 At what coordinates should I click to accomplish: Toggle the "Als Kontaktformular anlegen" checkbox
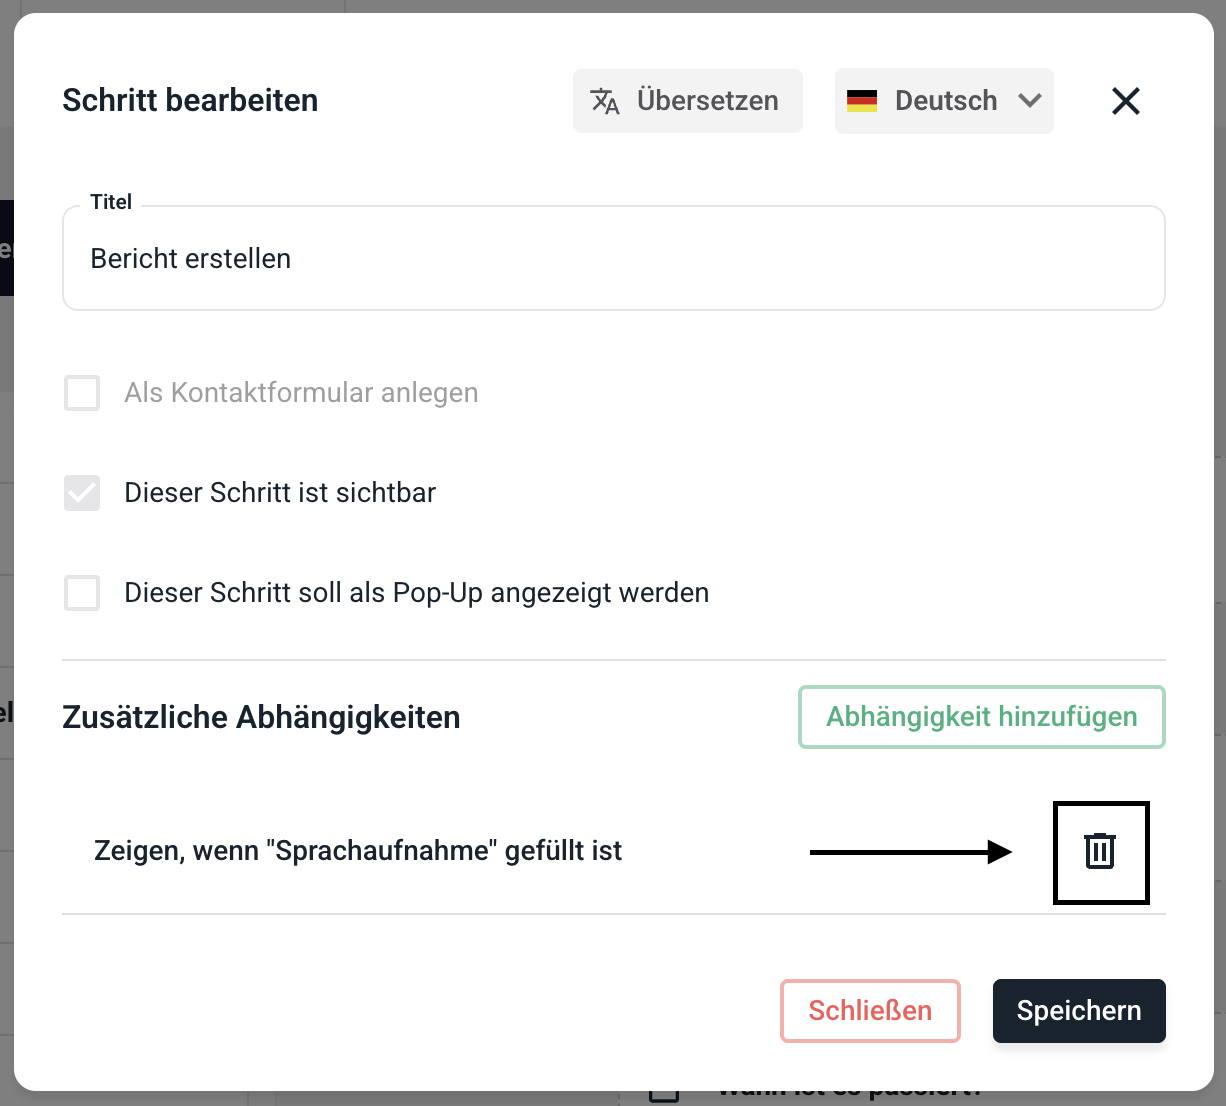pos(82,393)
